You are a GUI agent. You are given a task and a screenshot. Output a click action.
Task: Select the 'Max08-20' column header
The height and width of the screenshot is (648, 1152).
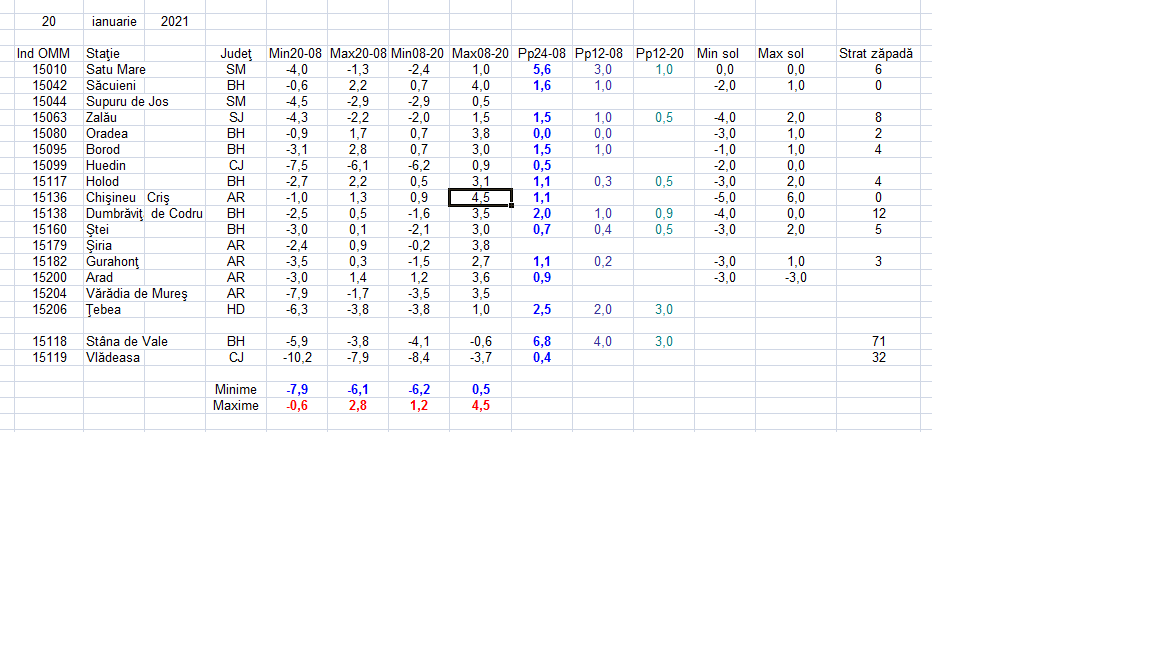pyautogui.click(x=480, y=54)
